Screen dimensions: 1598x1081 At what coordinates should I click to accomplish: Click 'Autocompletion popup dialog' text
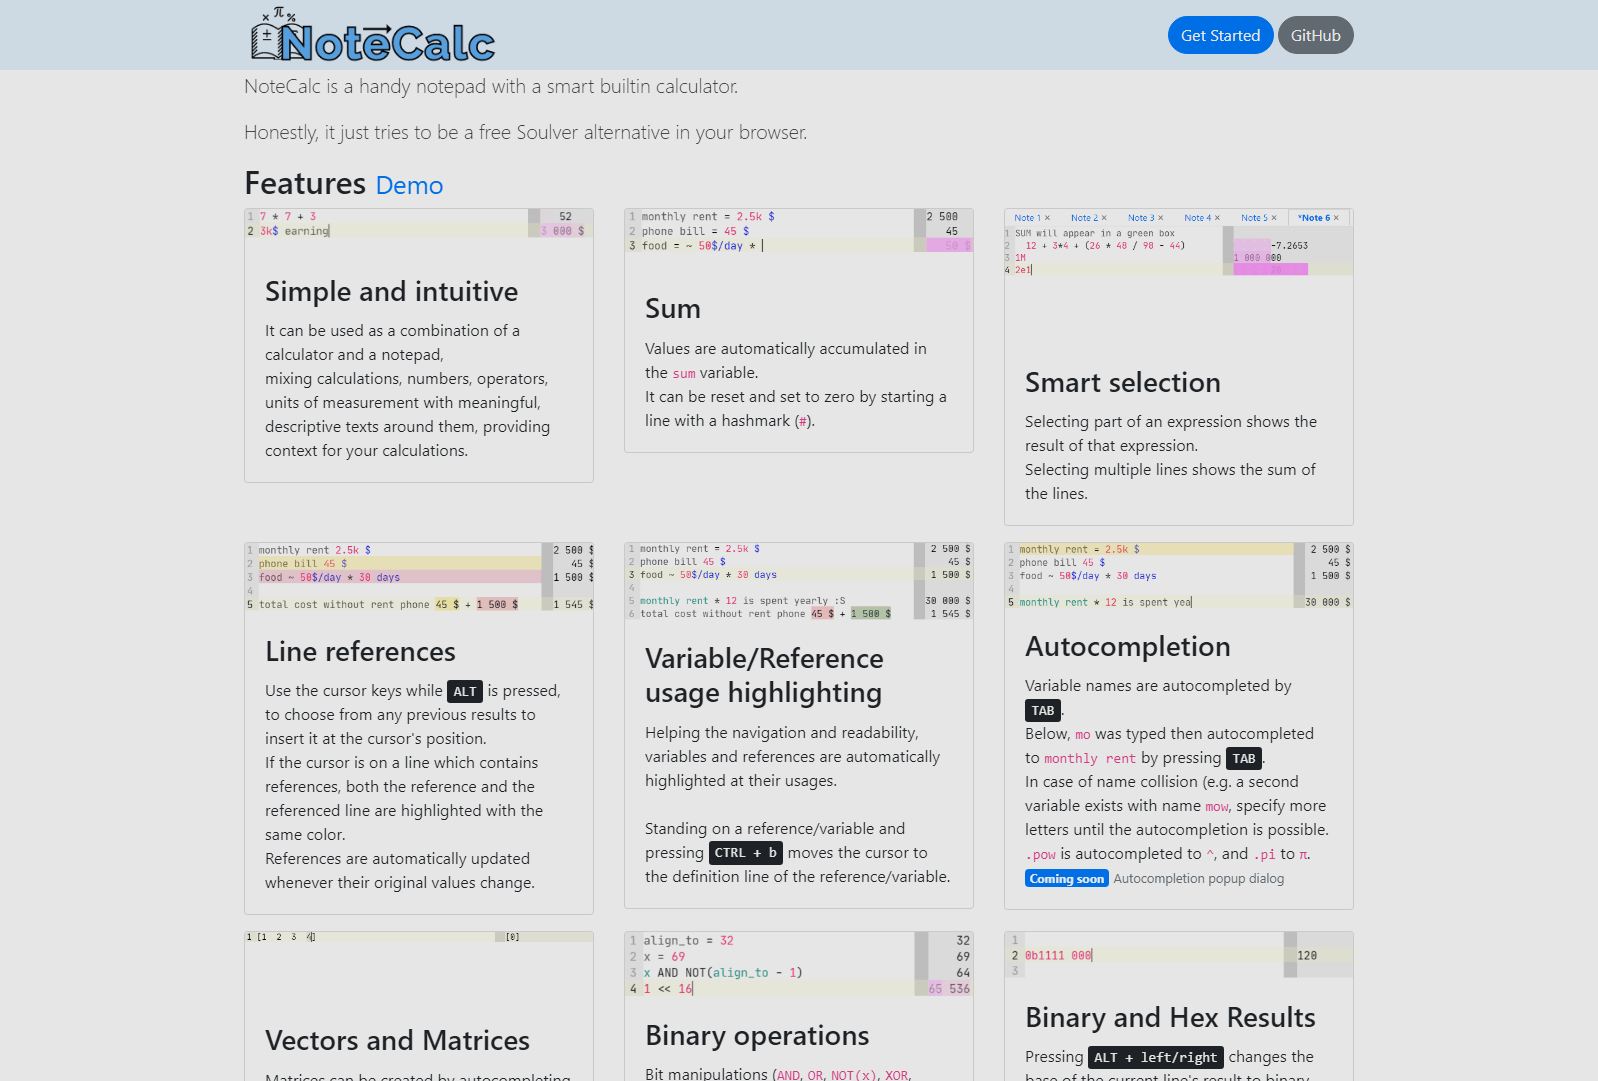point(1199,879)
